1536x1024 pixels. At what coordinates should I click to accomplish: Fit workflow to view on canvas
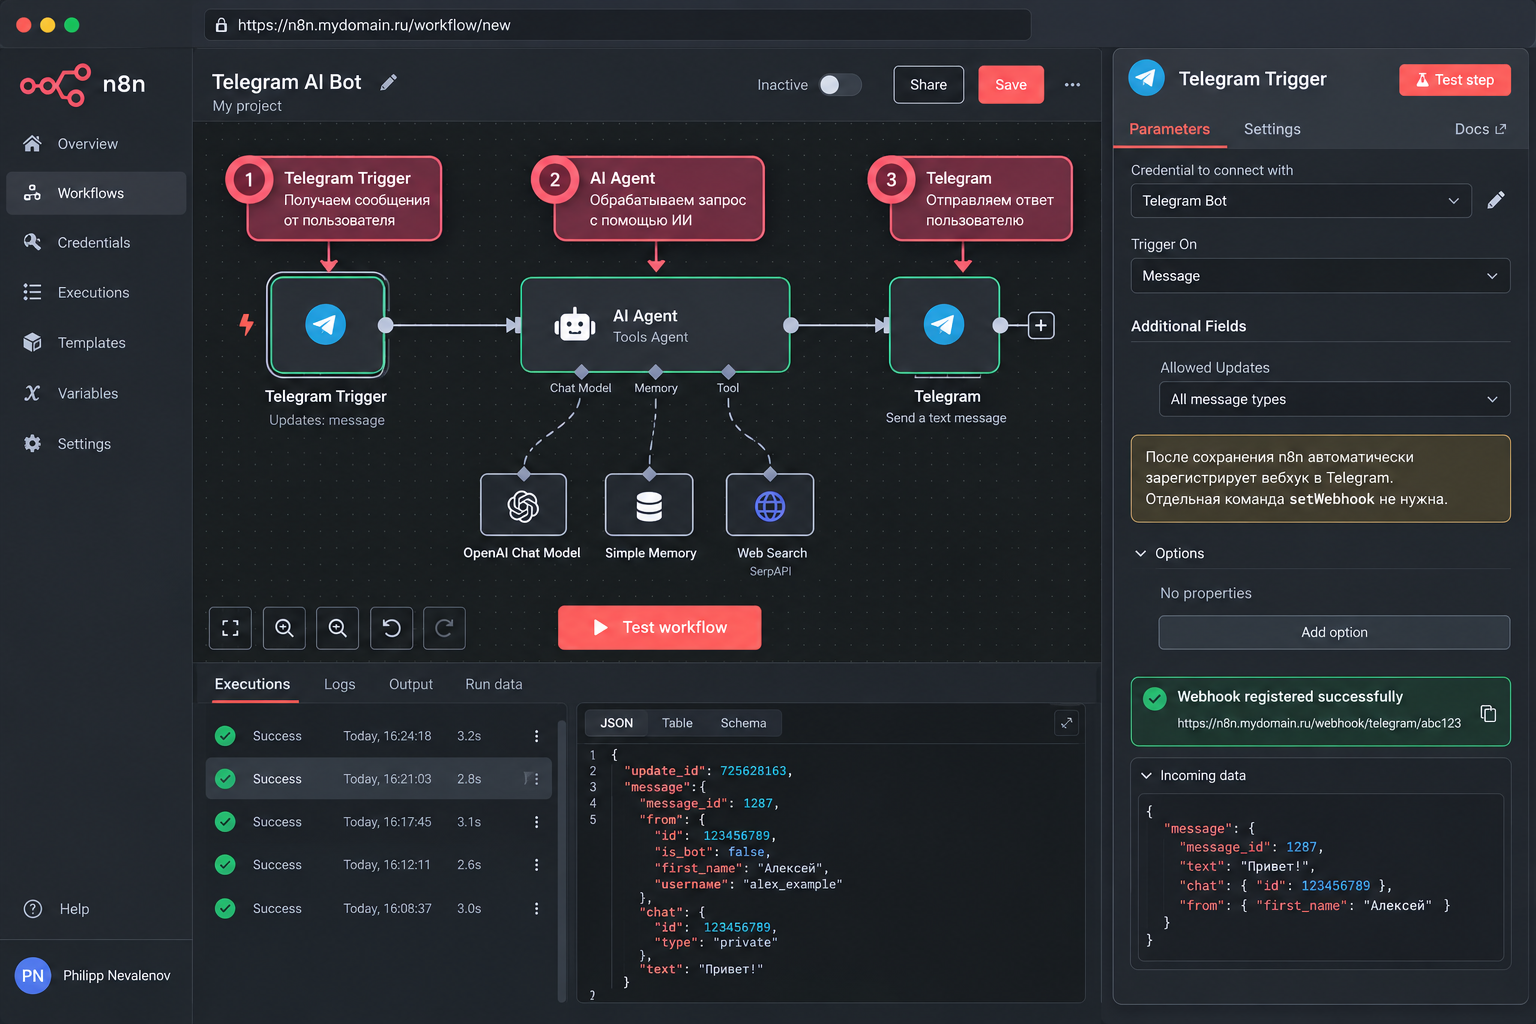(230, 628)
